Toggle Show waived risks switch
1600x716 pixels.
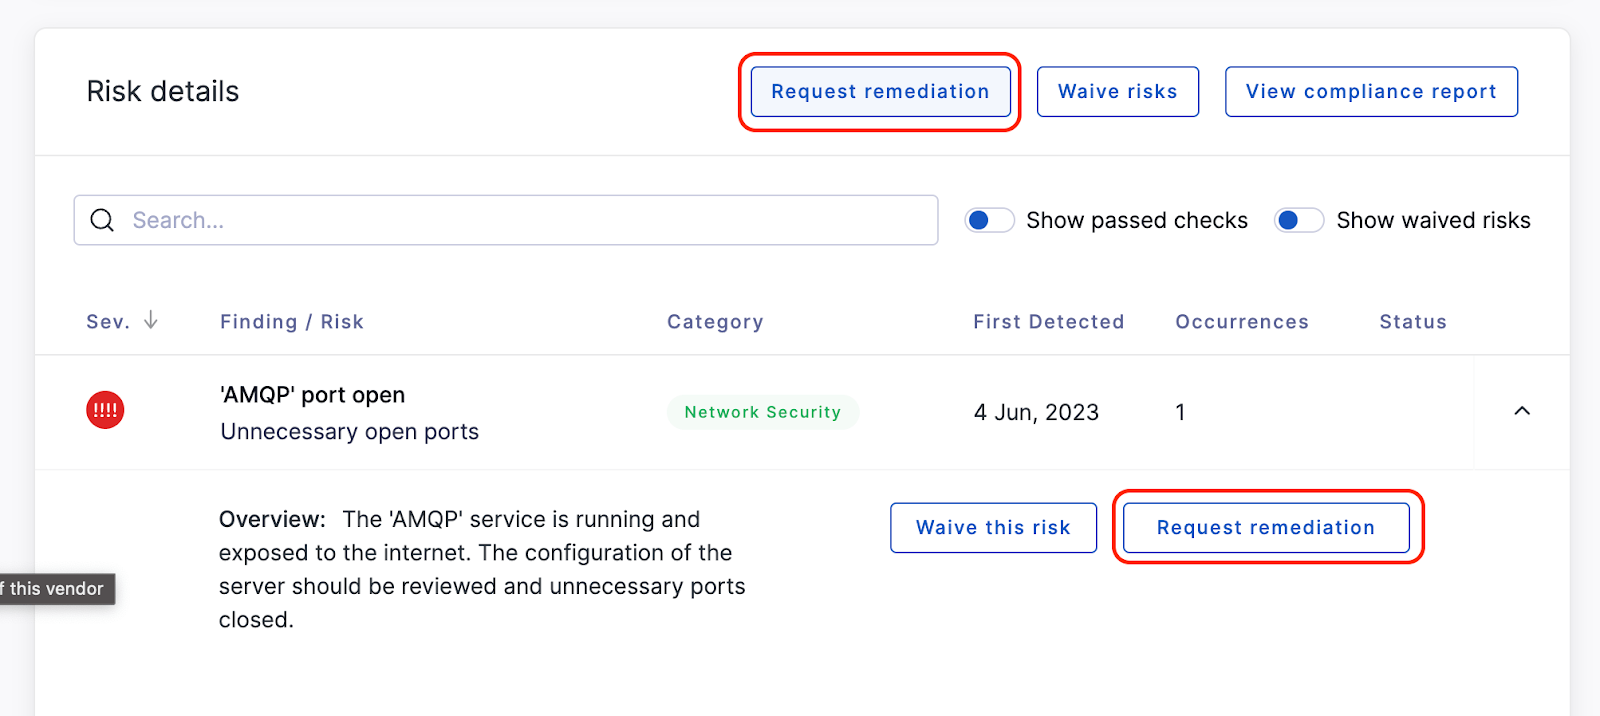pos(1299,220)
